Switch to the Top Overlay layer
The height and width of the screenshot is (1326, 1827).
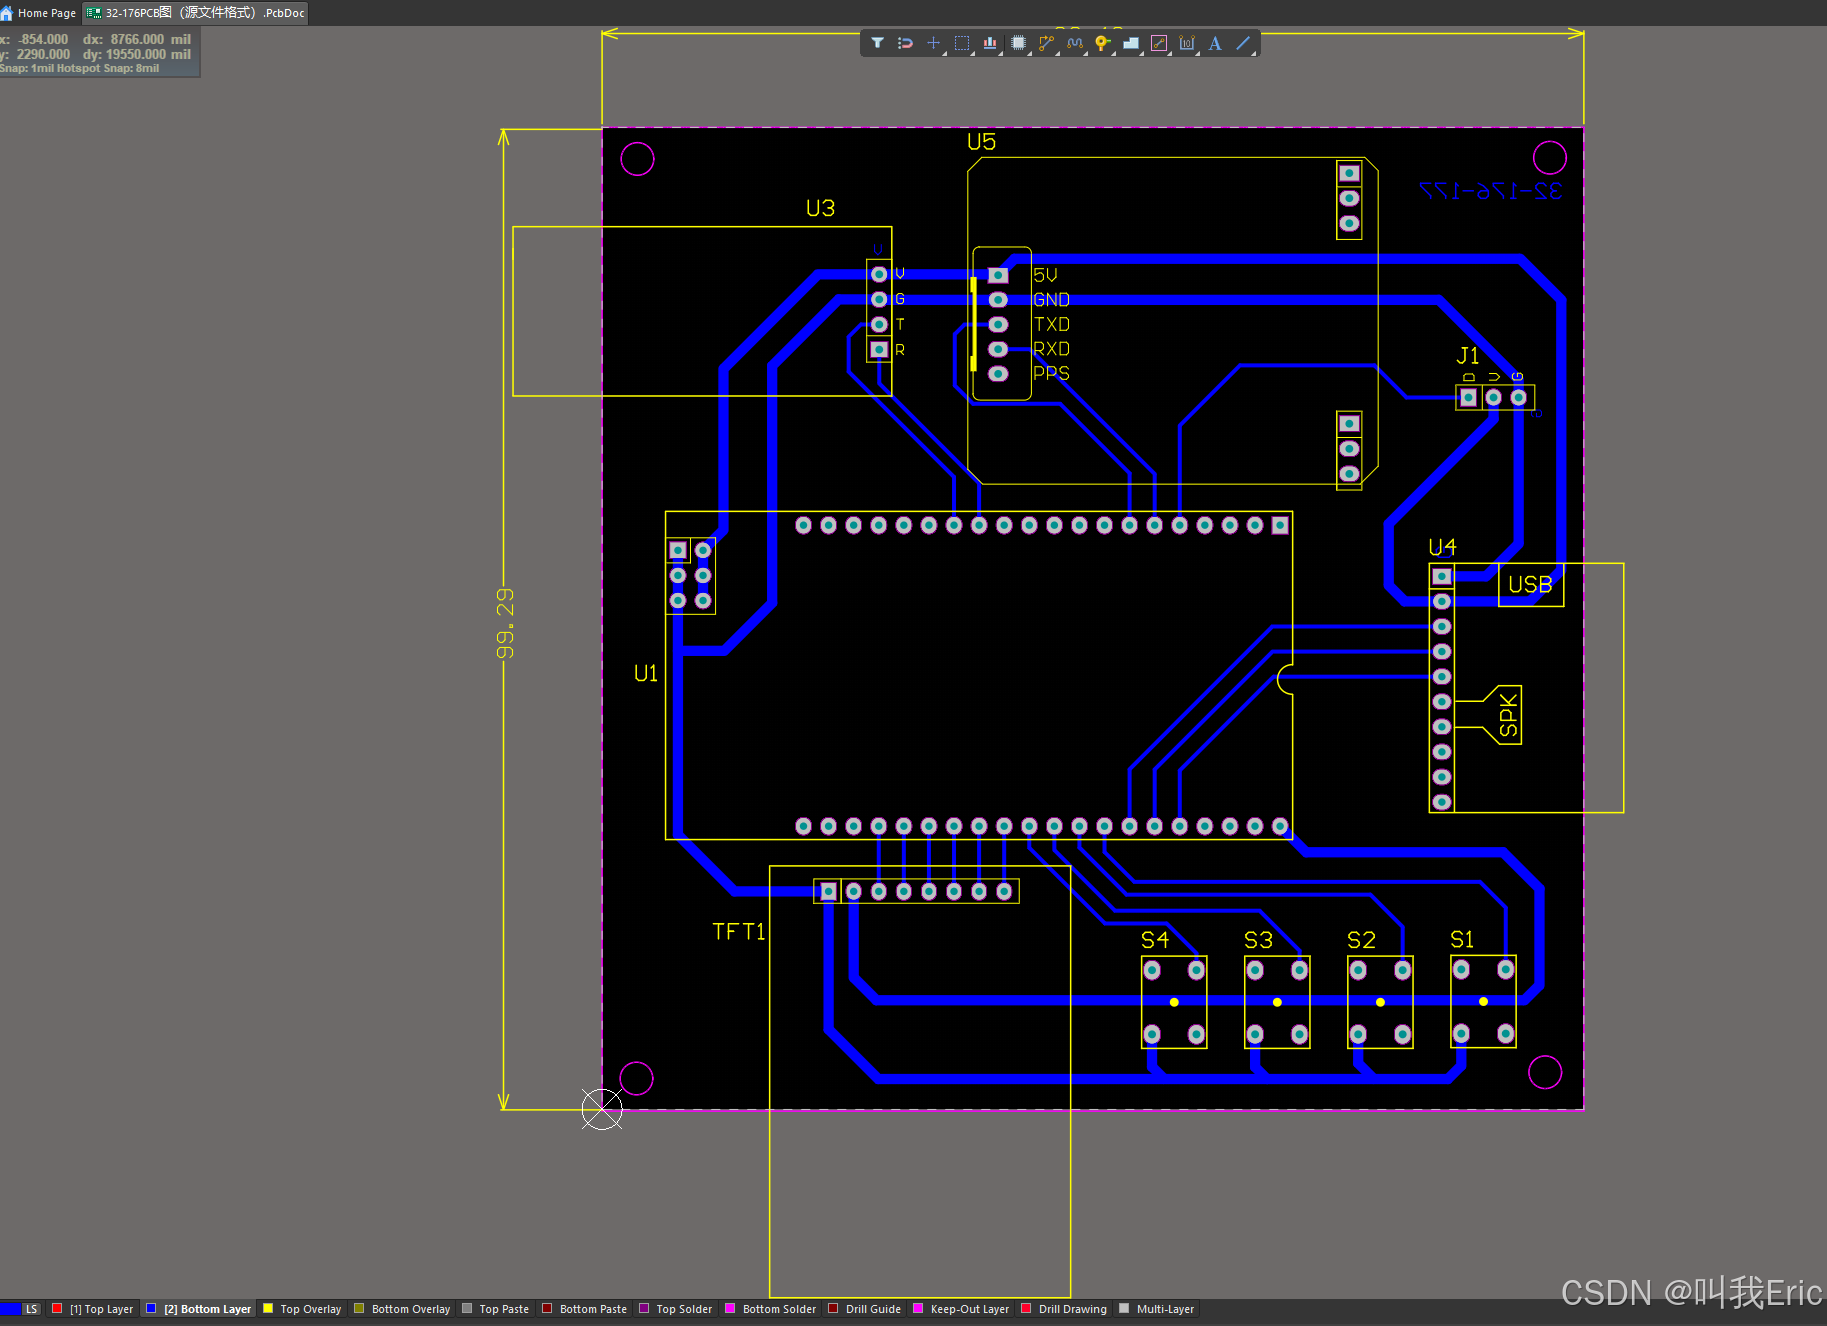coord(301,1309)
